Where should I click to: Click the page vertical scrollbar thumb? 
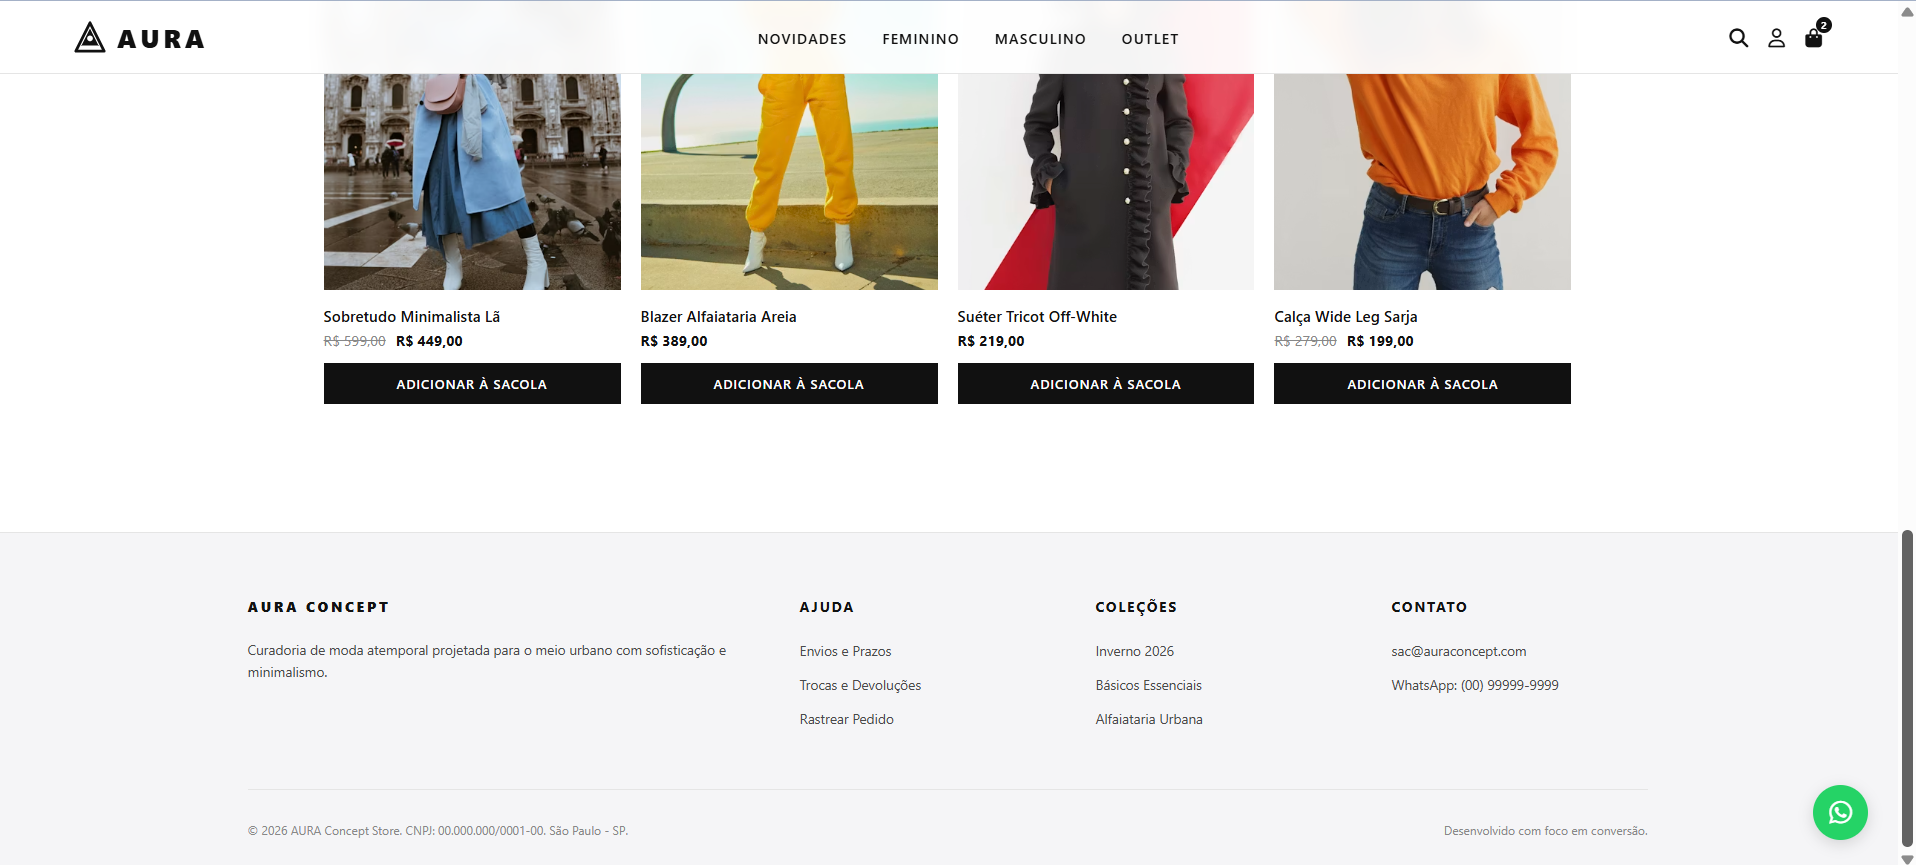click(x=1907, y=690)
